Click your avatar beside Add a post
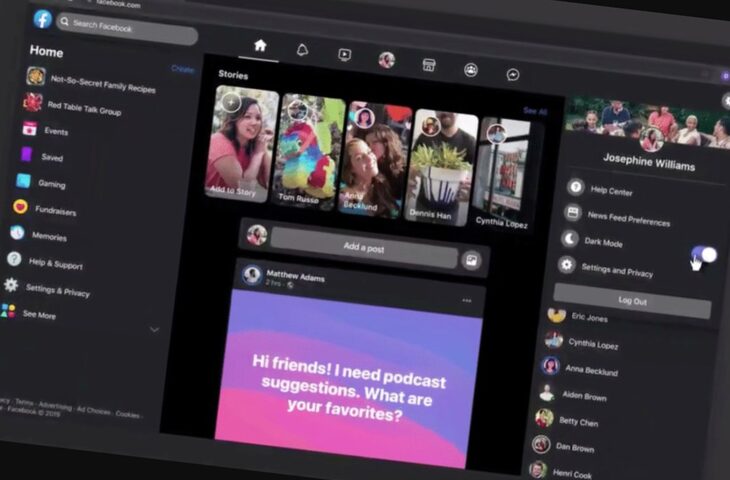The image size is (730, 480). click(257, 235)
